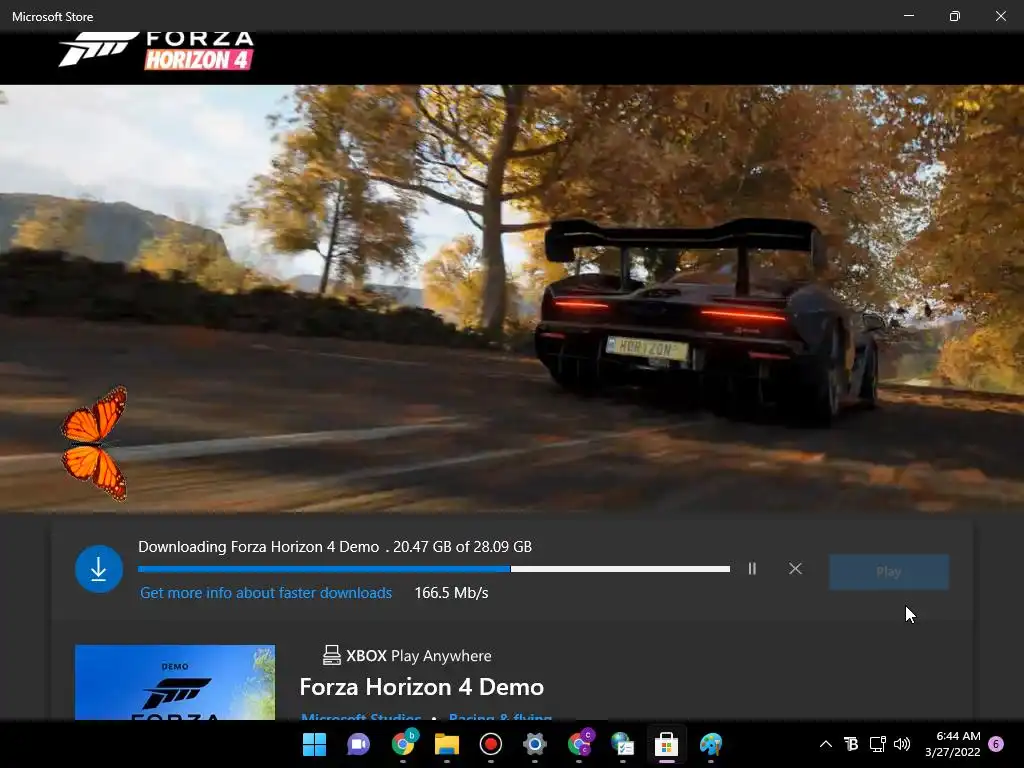
Task: Click the language bar tray icon
Action: [851, 744]
